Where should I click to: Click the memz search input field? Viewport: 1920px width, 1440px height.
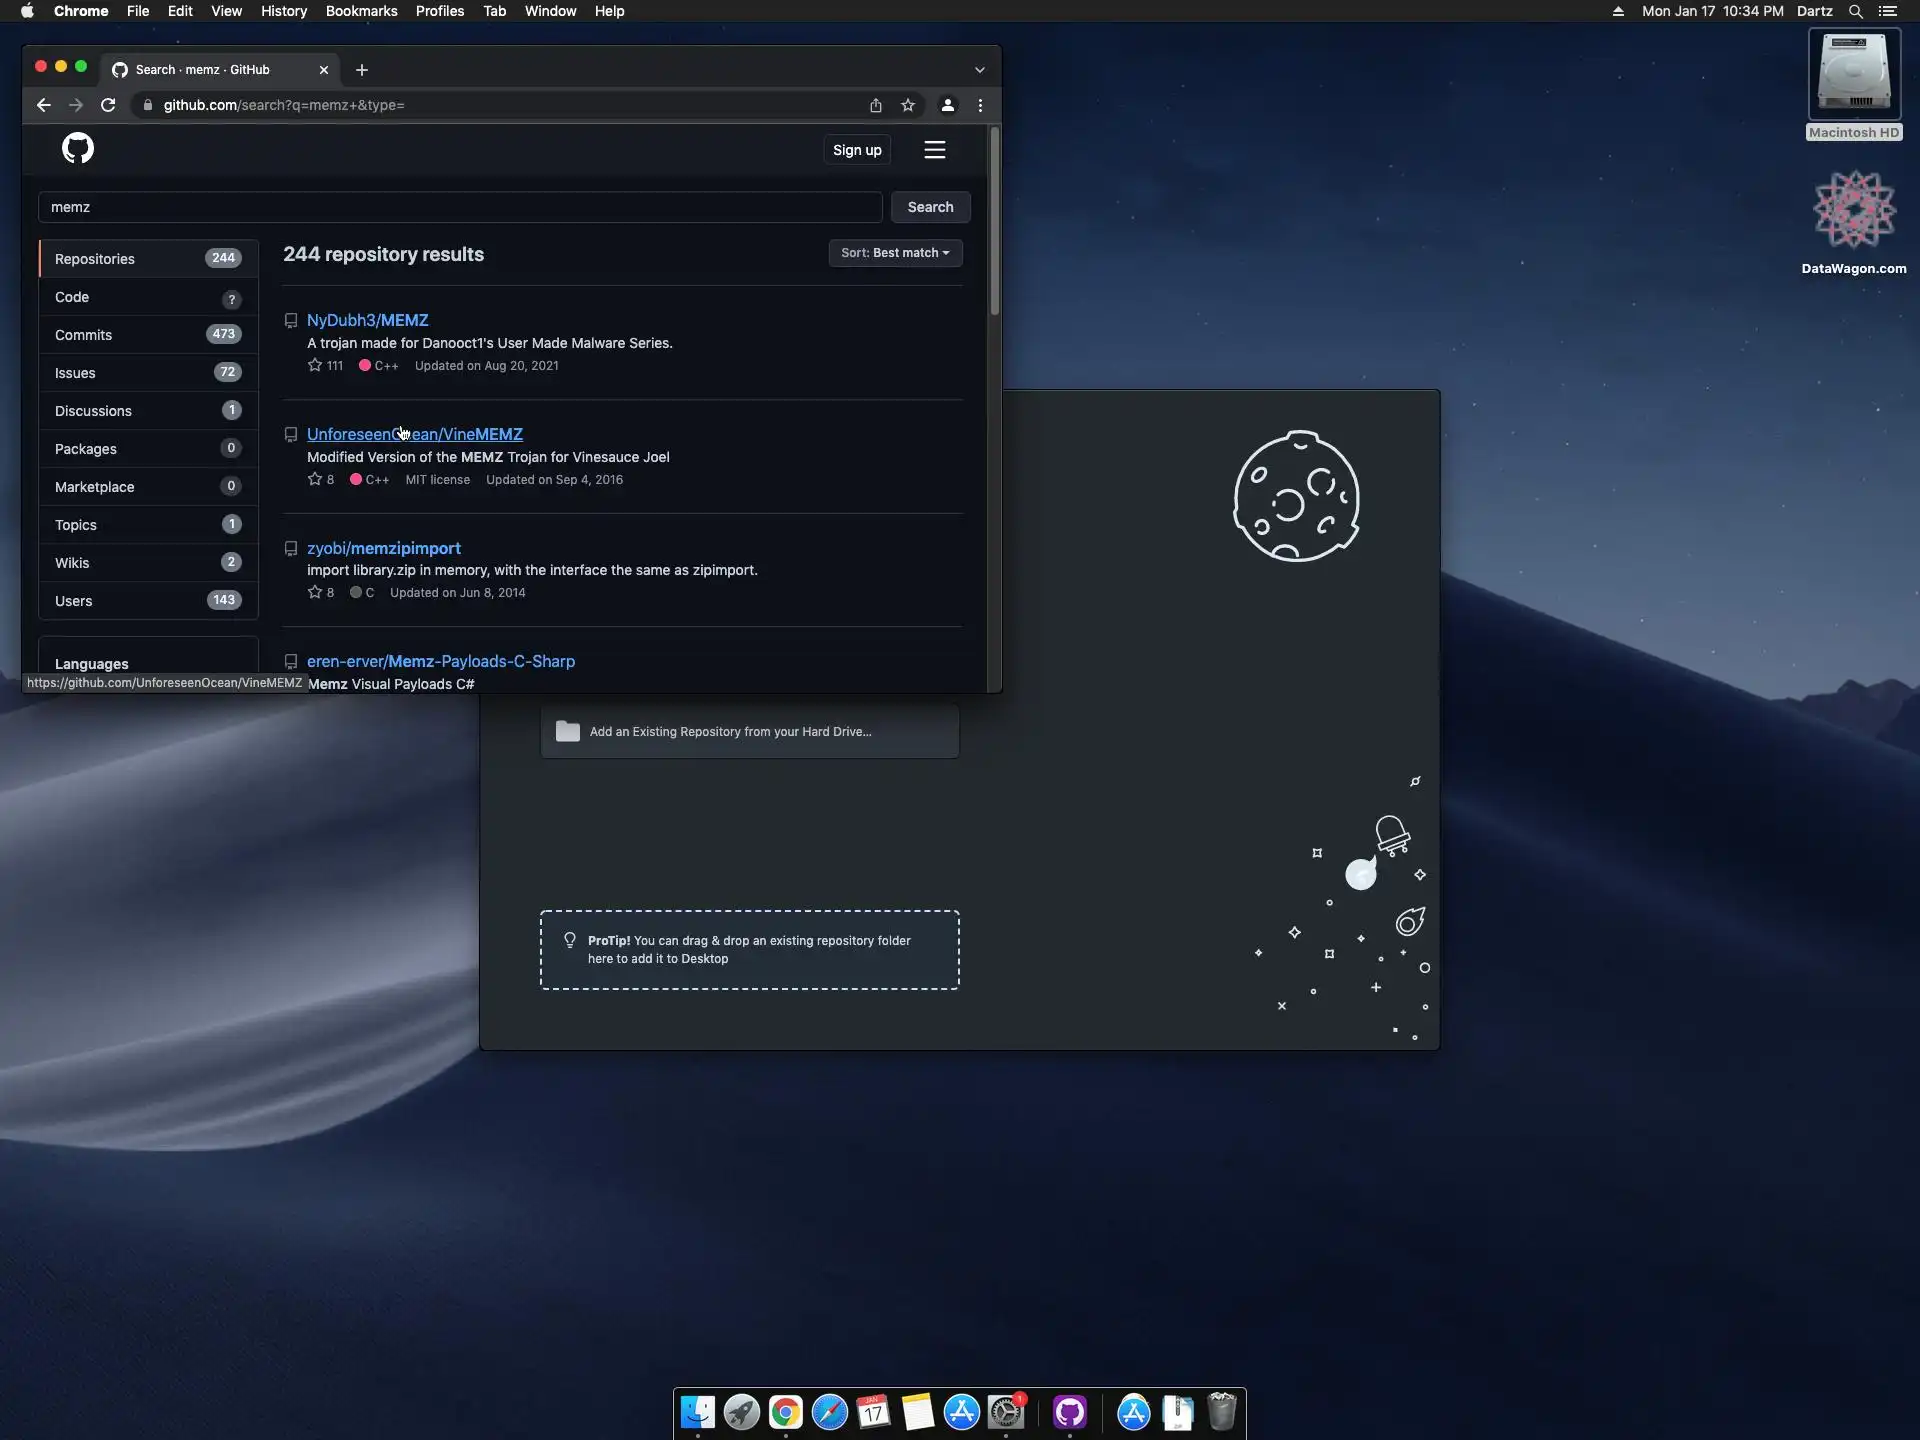point(460,207)
